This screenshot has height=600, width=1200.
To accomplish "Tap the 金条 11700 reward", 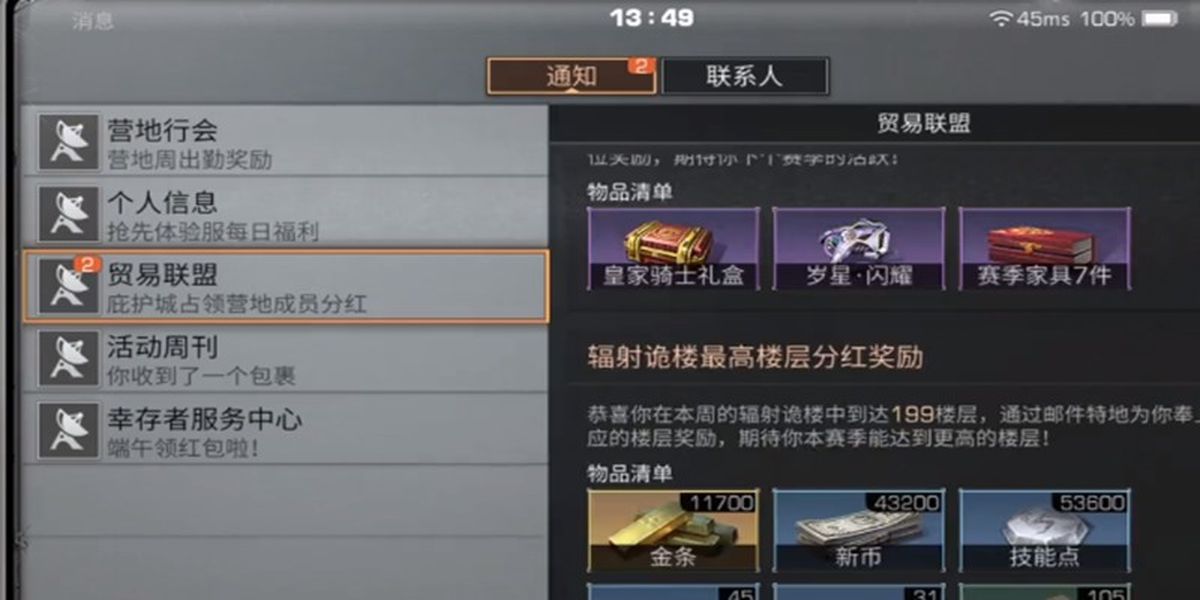I will 673,530.
